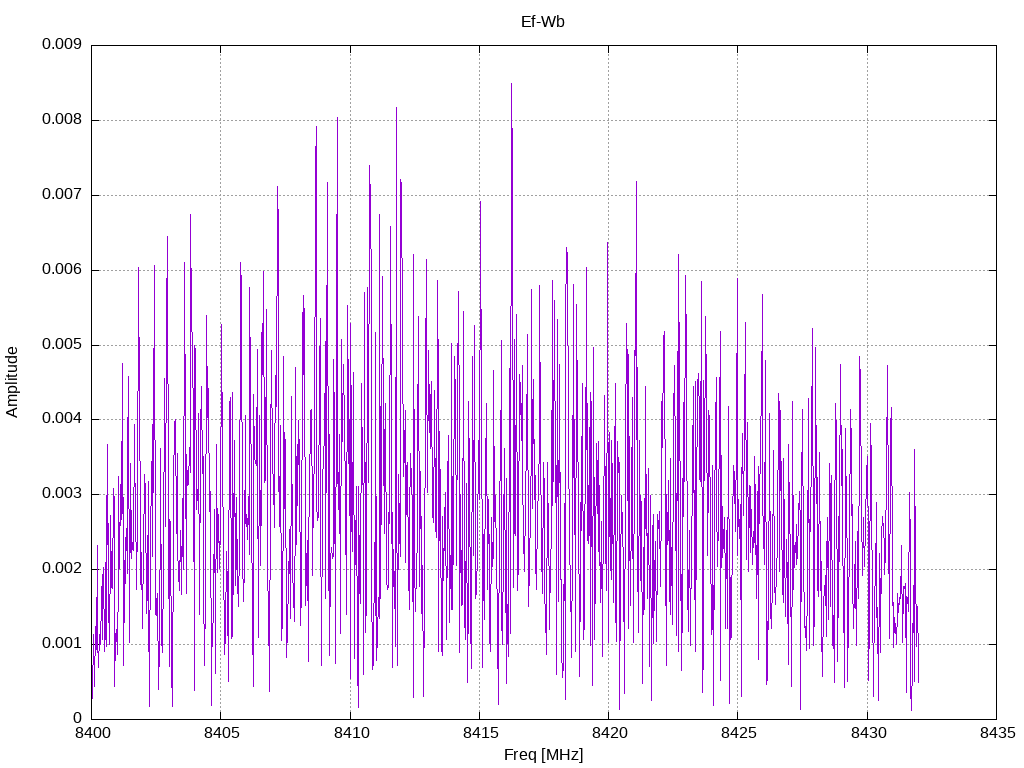Click the x-axis tick label 8435

tap(997, 733)
